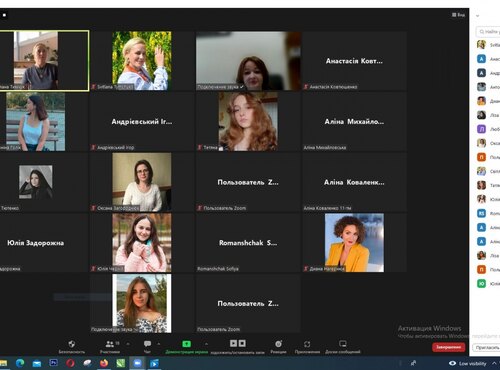
Task: Open Photoshop from the taskbar
Action: point(53,363)
